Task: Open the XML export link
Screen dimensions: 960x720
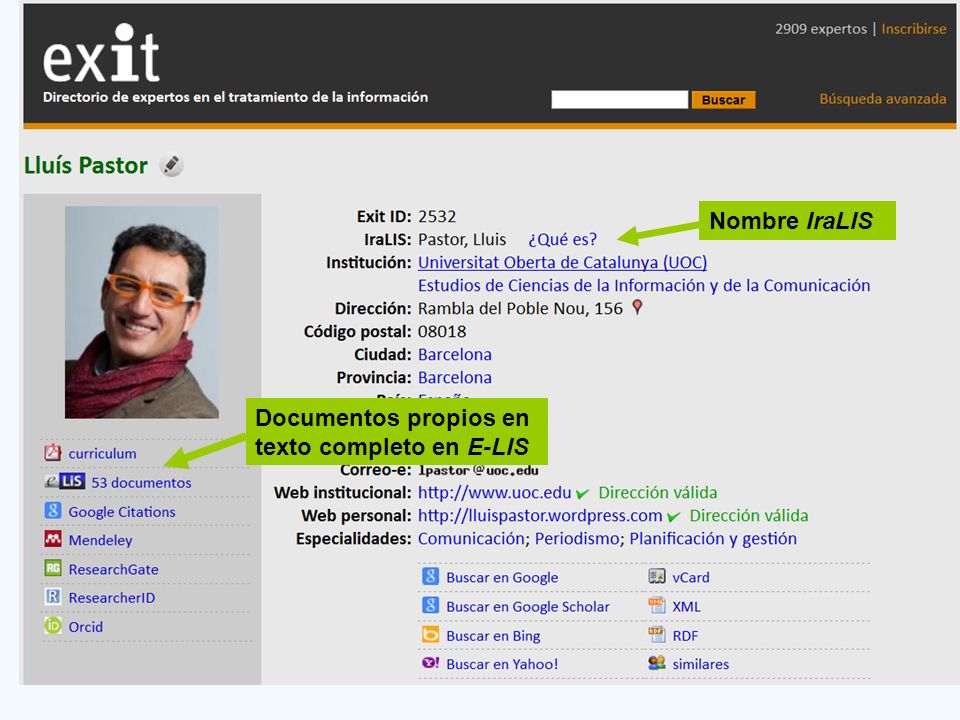Action: (686, 607)
